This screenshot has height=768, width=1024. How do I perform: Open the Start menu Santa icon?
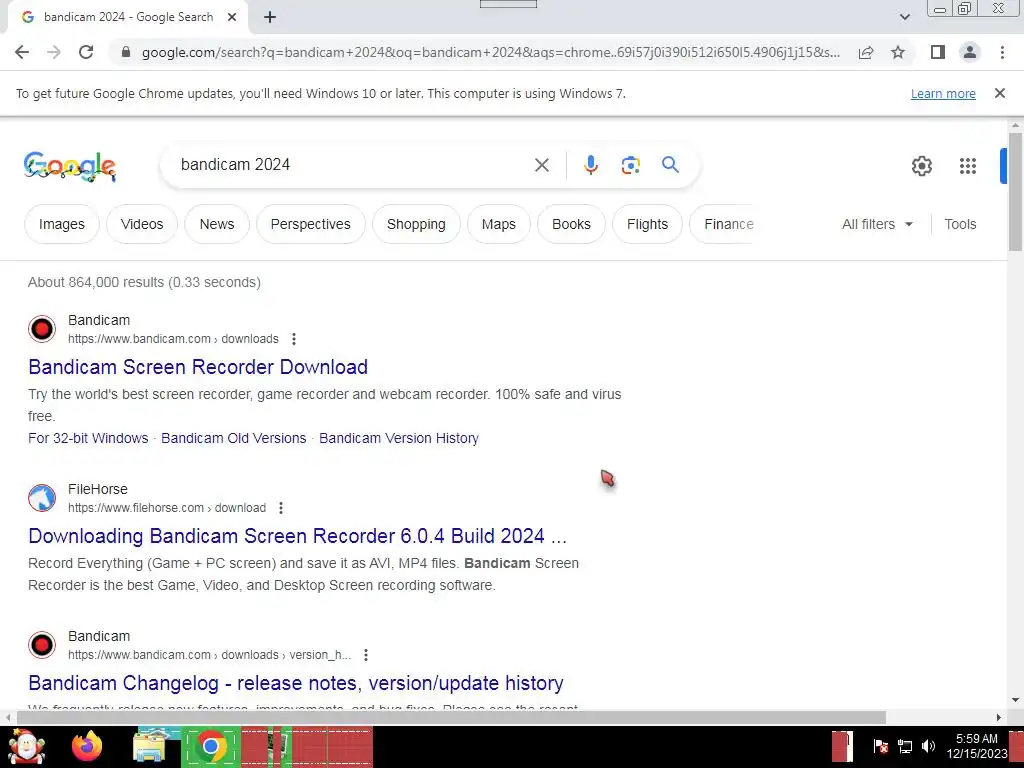pyautogui.click(x=26, y=745)
